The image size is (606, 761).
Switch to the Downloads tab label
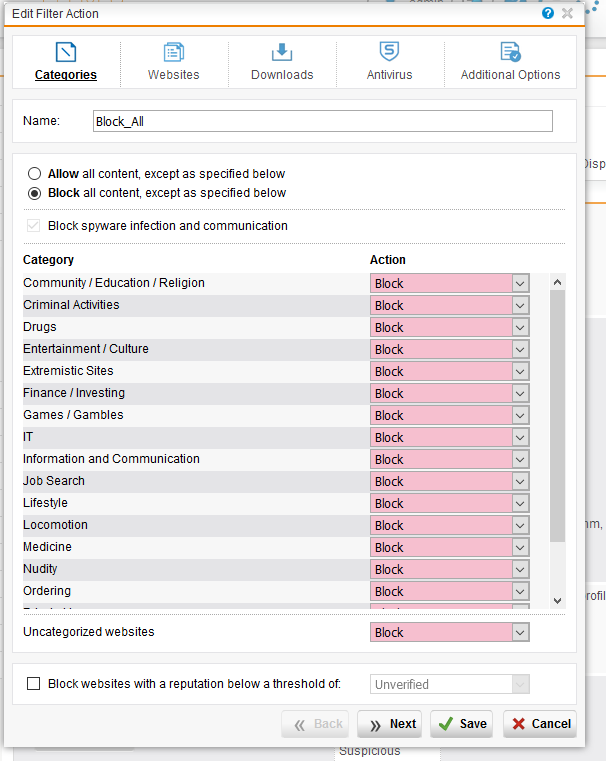282,75
